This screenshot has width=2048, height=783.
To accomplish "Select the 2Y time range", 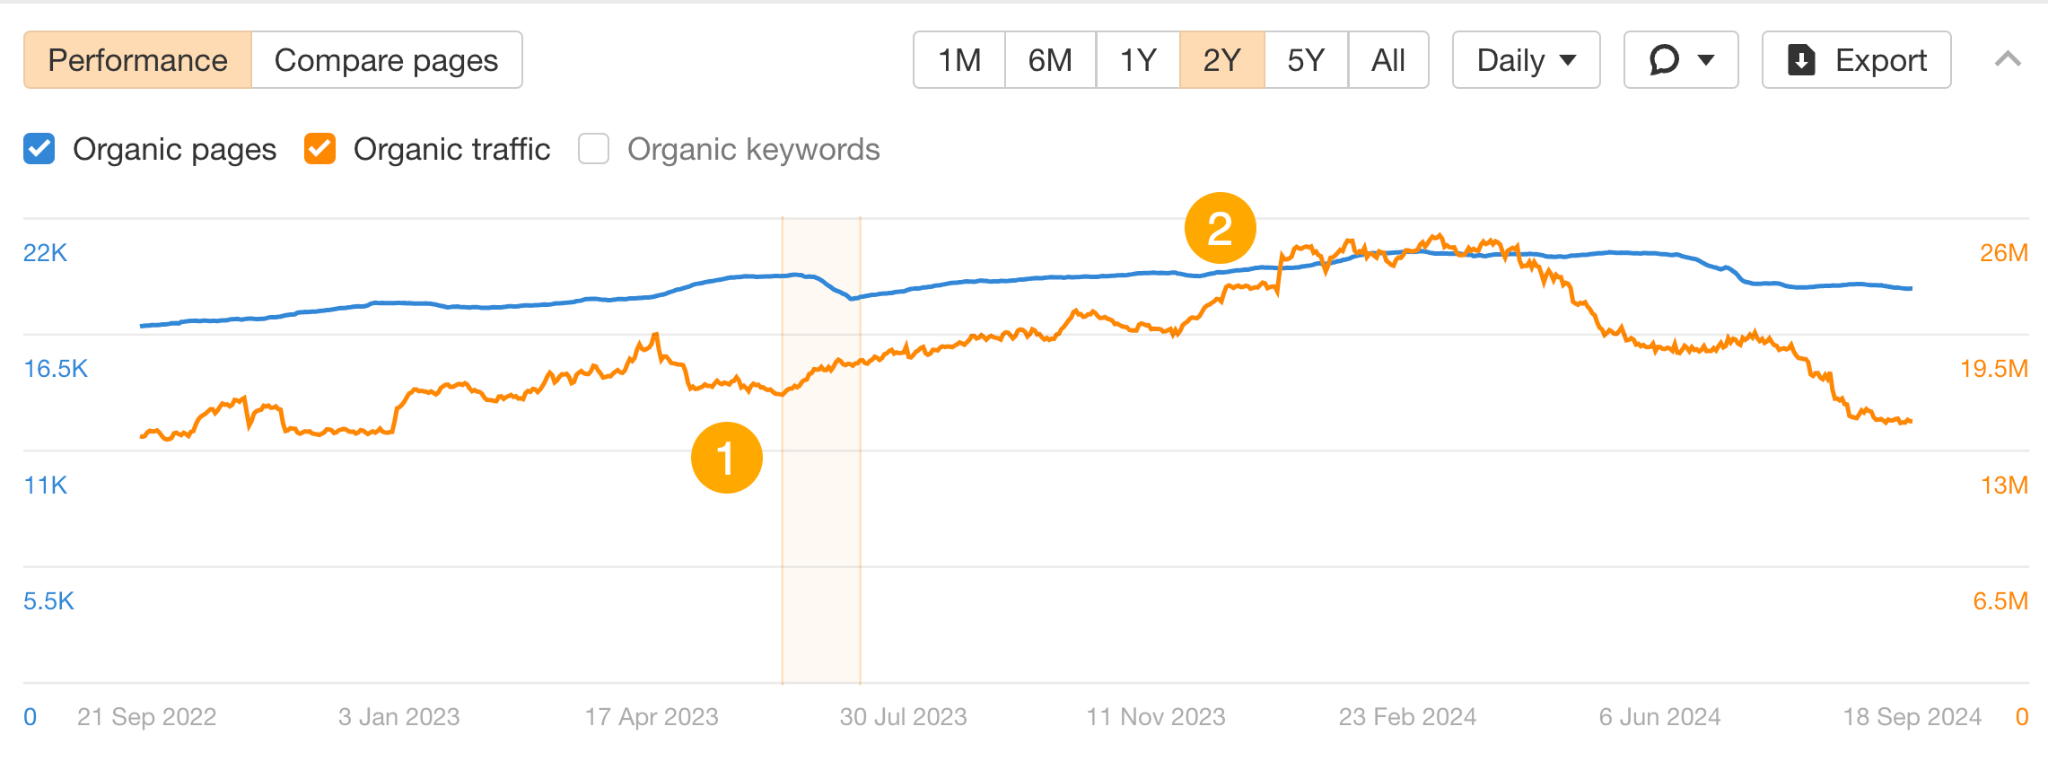I will tap(1222, 60).
